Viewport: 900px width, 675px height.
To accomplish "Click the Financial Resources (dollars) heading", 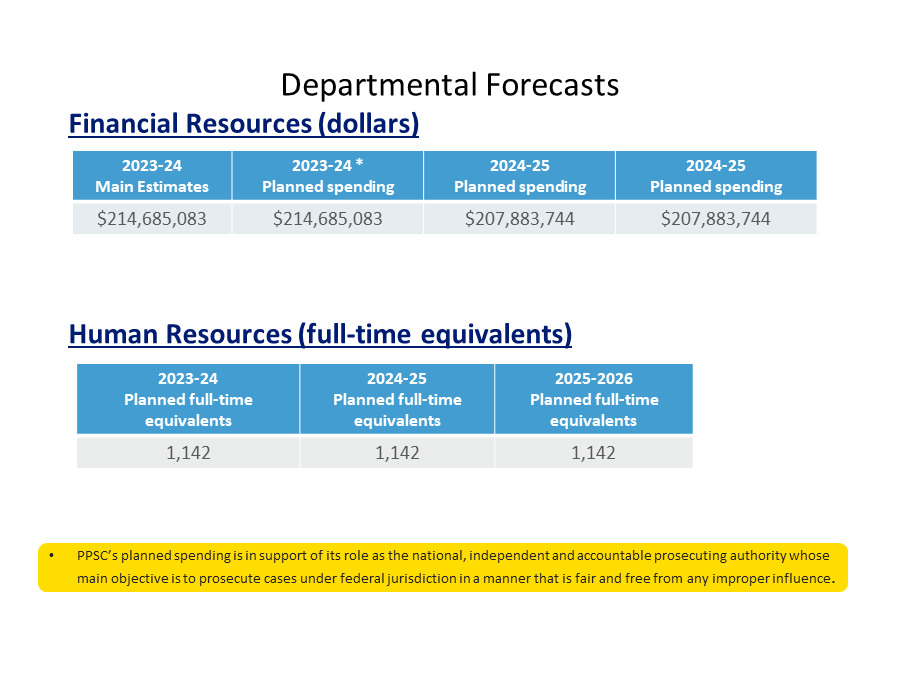I will [242, 124].
